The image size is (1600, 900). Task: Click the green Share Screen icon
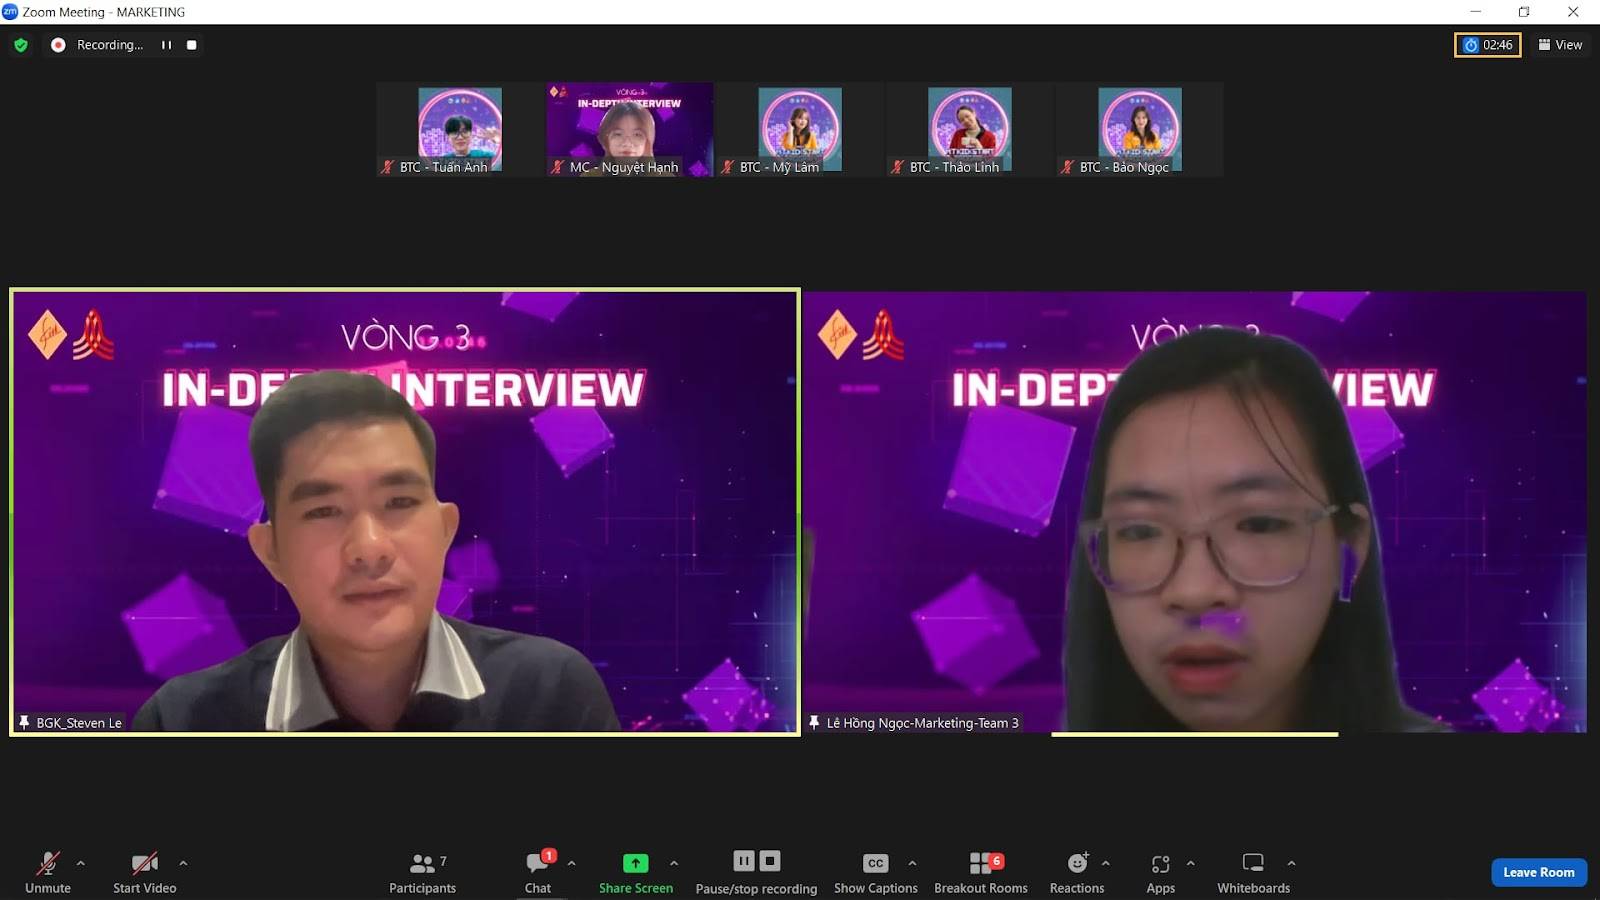pyautogui.click(x=635, y=863)
